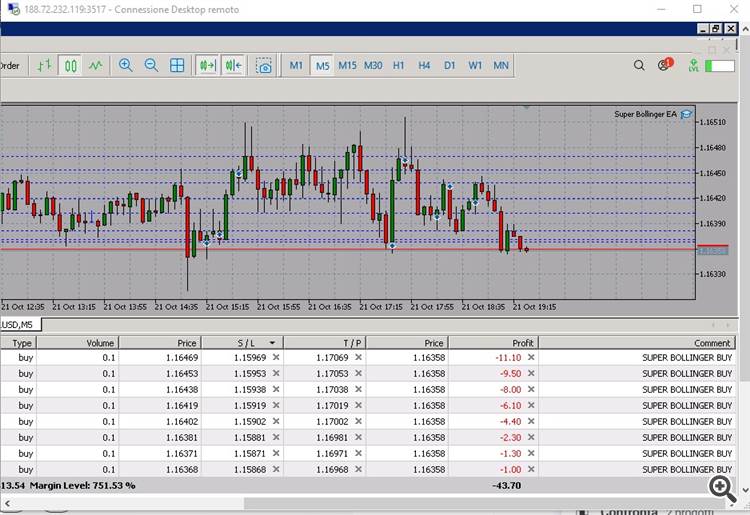Remove take profit 1.17019
This screenshot has width=750, height=515.
pos(358,405)
